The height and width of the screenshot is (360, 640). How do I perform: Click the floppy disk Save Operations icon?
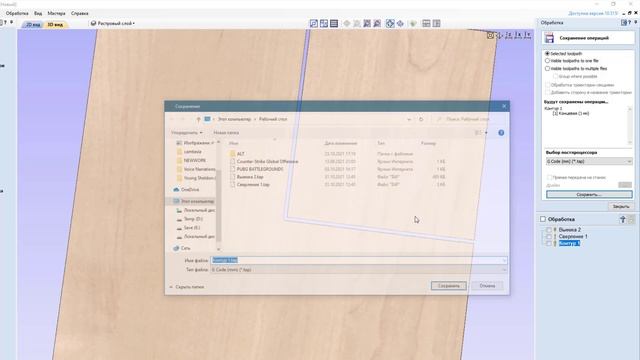point(550,38)
